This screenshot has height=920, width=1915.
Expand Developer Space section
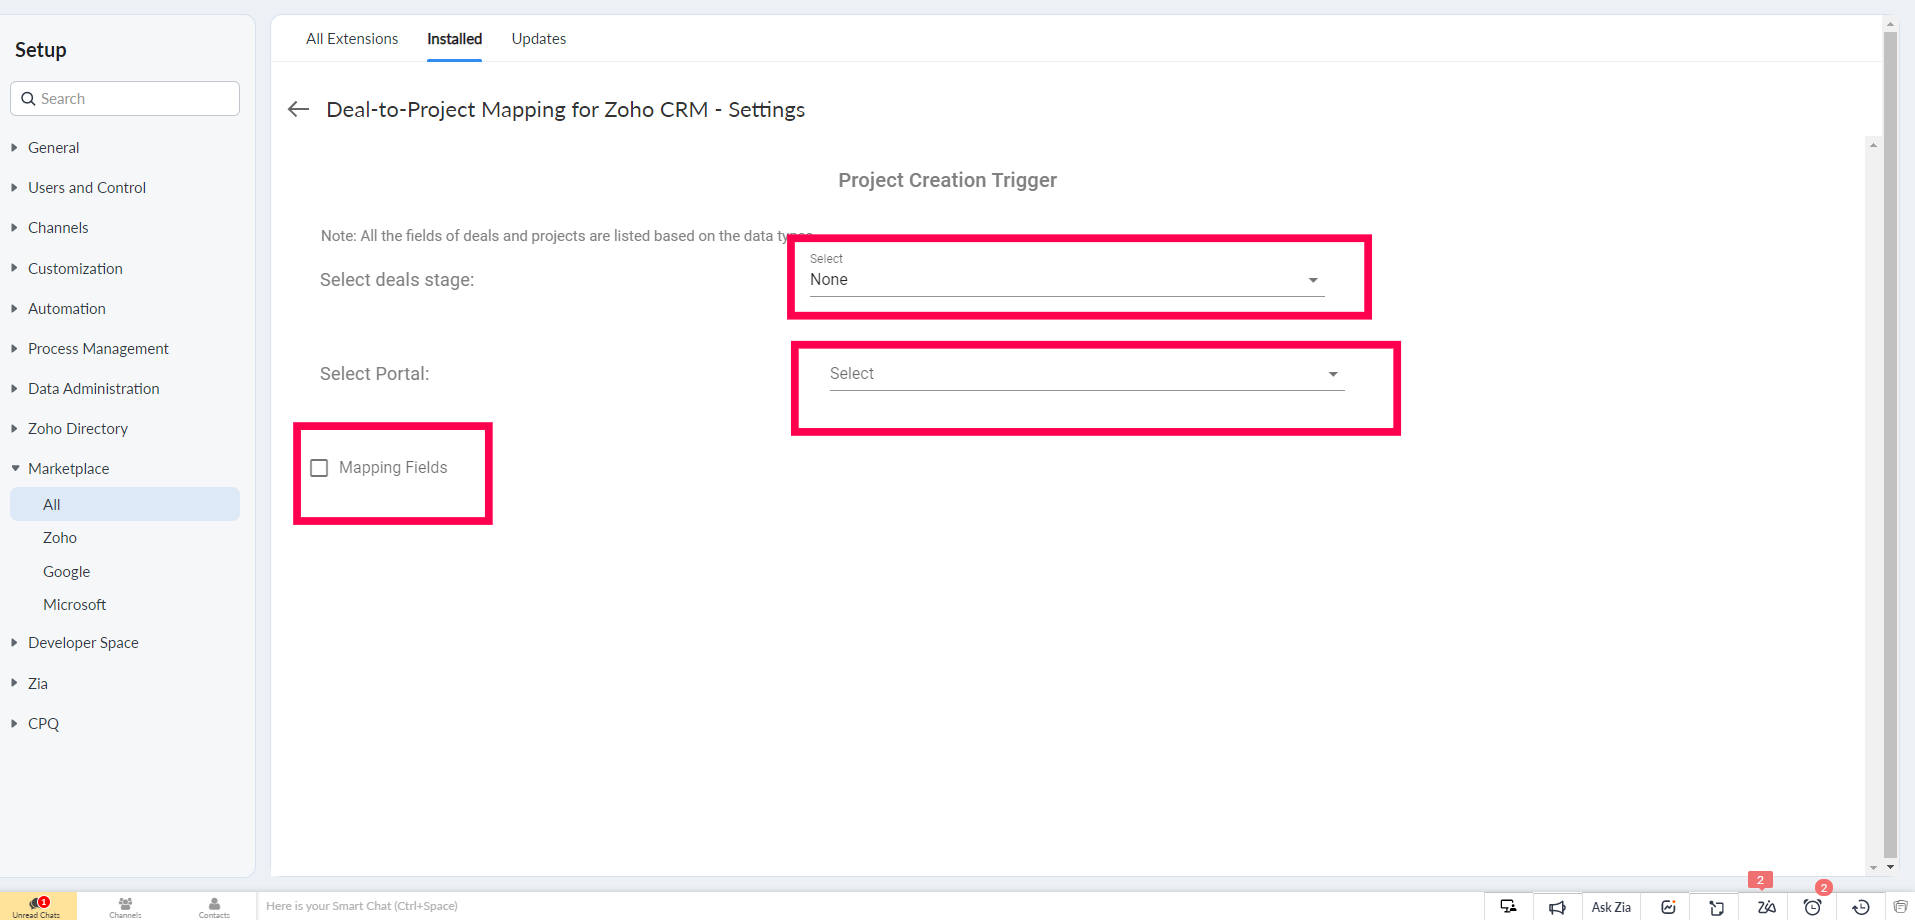(x=83, y=642)
